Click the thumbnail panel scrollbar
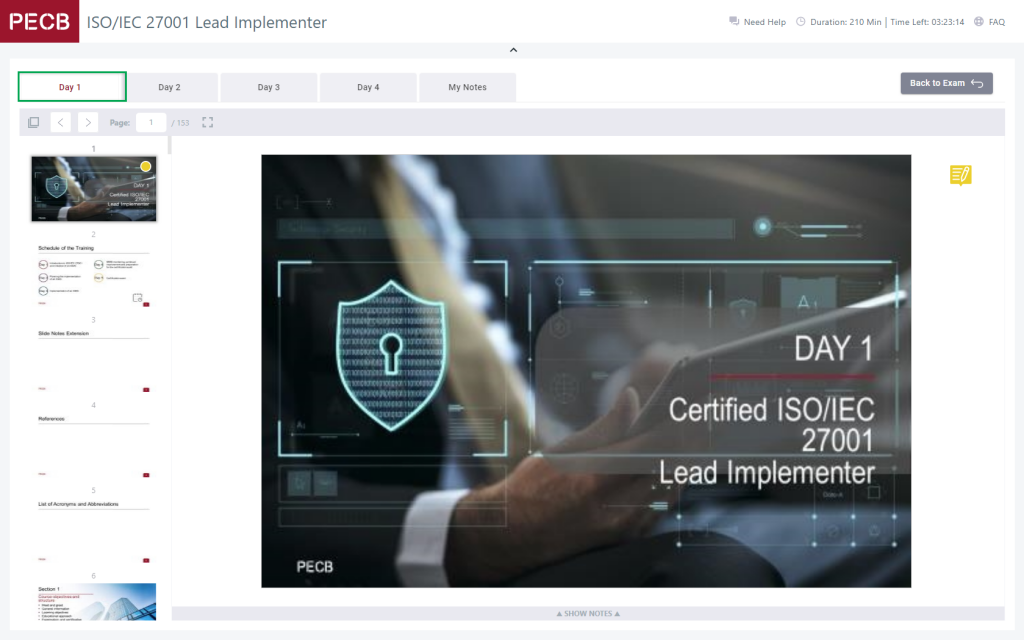 [169, 146]
